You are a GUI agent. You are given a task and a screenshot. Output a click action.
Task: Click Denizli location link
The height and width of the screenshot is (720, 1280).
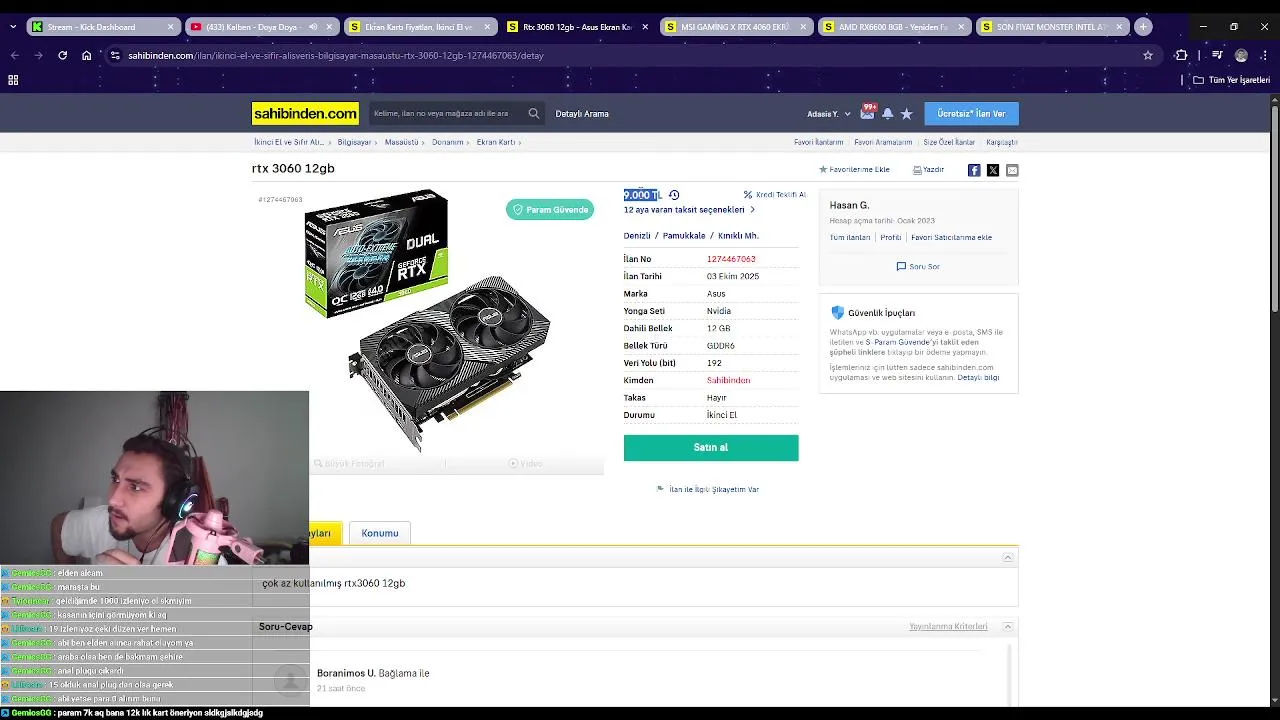(x=637, y=236)
